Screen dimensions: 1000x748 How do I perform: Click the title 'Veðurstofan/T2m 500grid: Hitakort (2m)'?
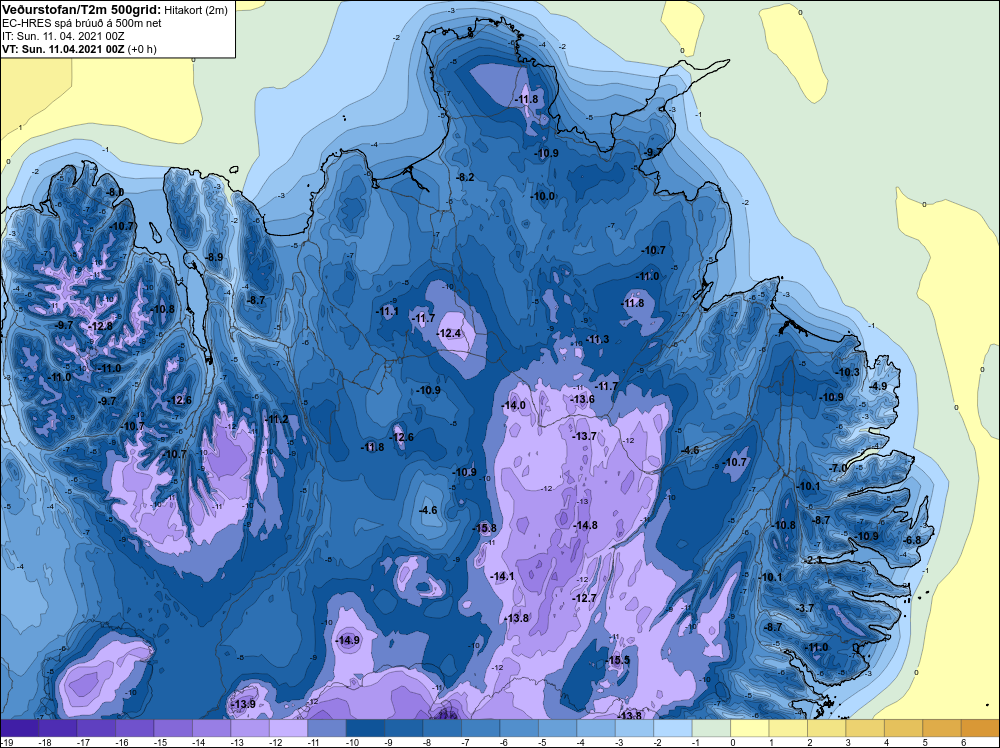click(115, 10)
